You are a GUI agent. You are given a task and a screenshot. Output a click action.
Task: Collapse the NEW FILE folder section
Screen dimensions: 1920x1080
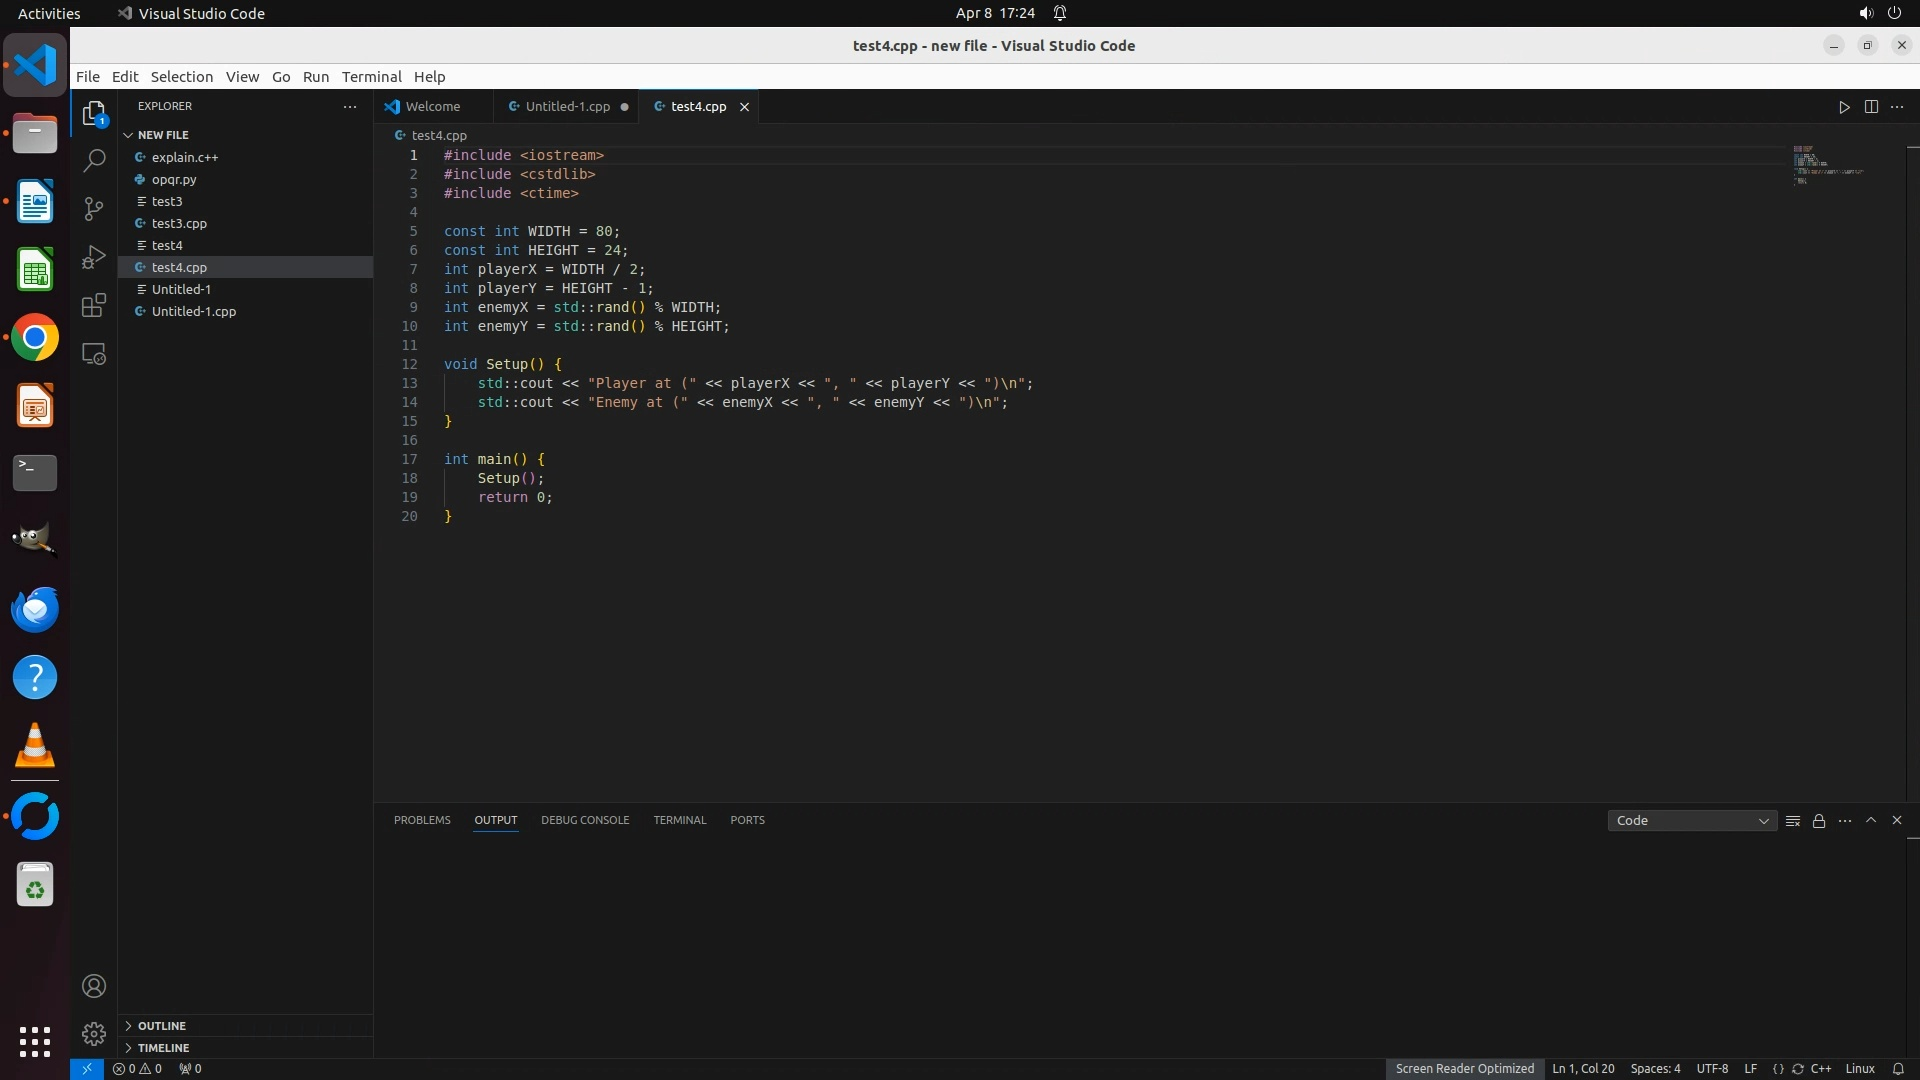click(162, 135)
